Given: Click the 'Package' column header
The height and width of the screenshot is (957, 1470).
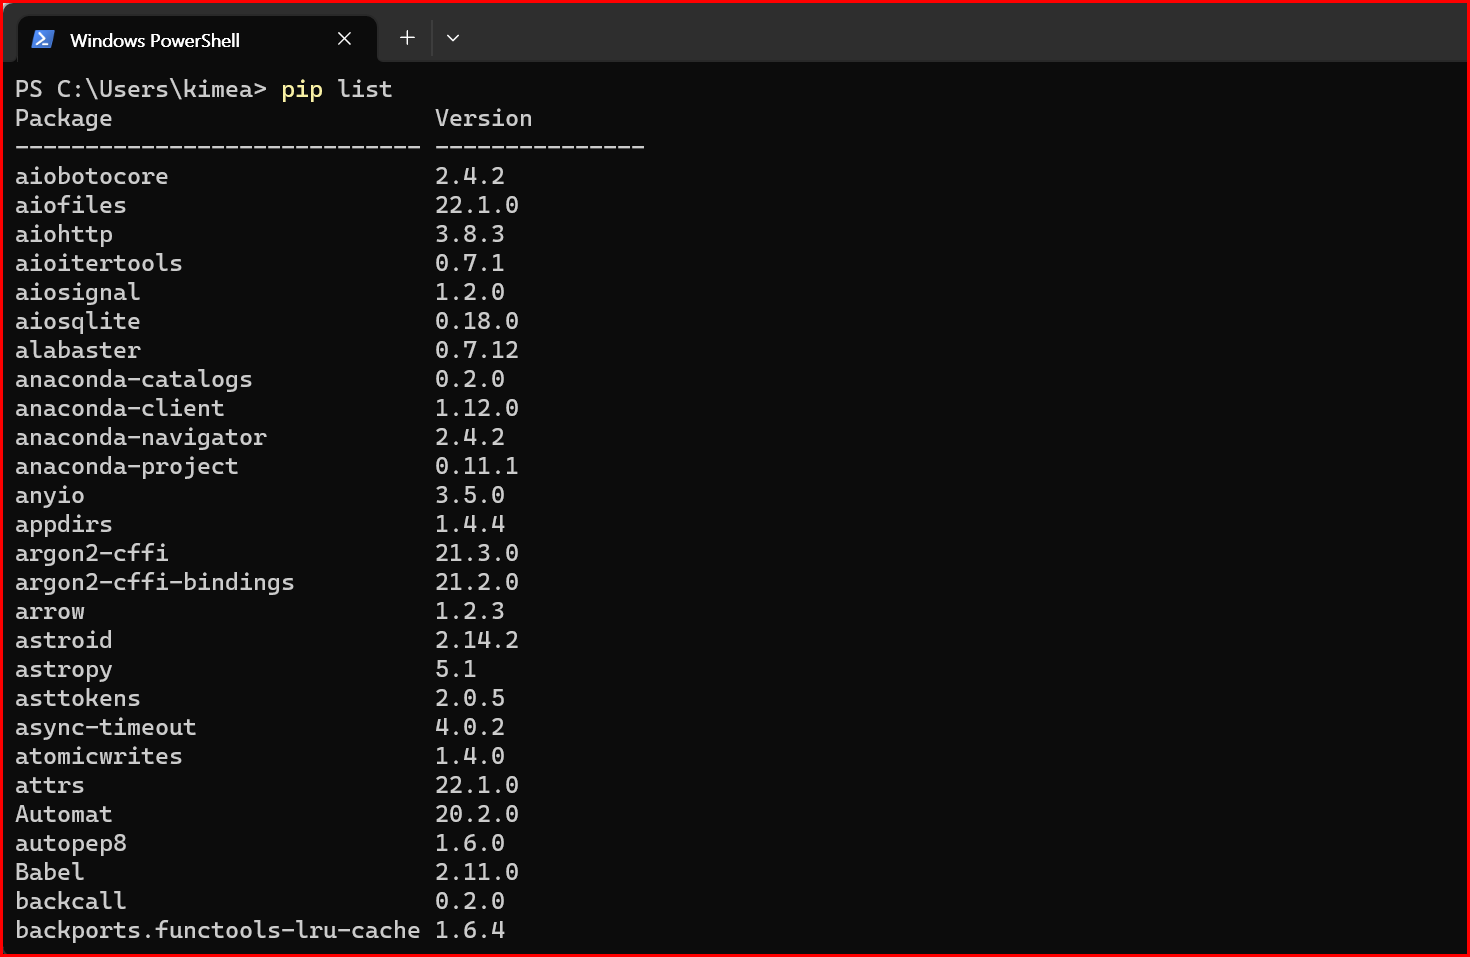Looking at the screenshot, I should pos(63,119).
